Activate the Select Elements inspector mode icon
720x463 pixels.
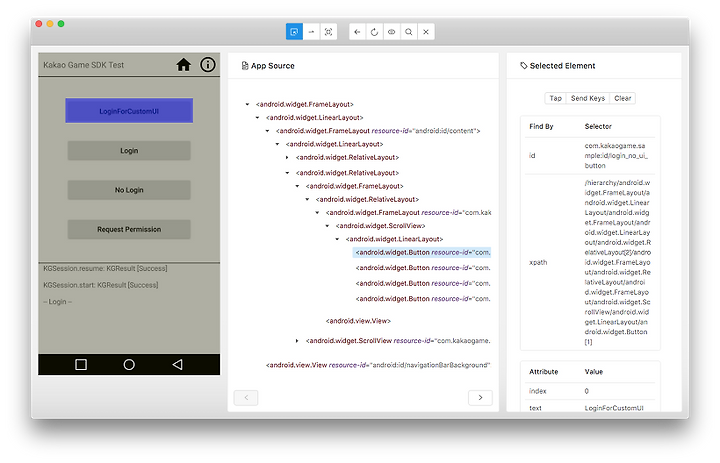click(x=294, y=32)
